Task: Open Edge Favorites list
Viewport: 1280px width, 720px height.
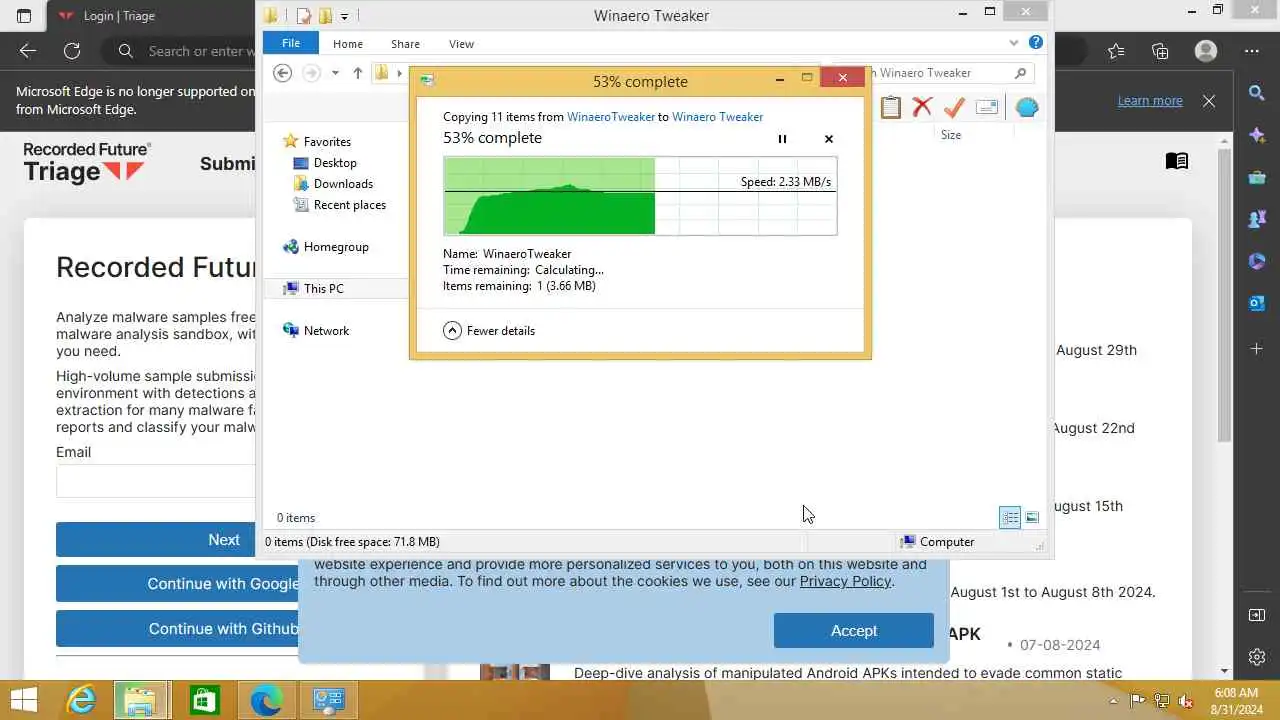Action: 1116,51
